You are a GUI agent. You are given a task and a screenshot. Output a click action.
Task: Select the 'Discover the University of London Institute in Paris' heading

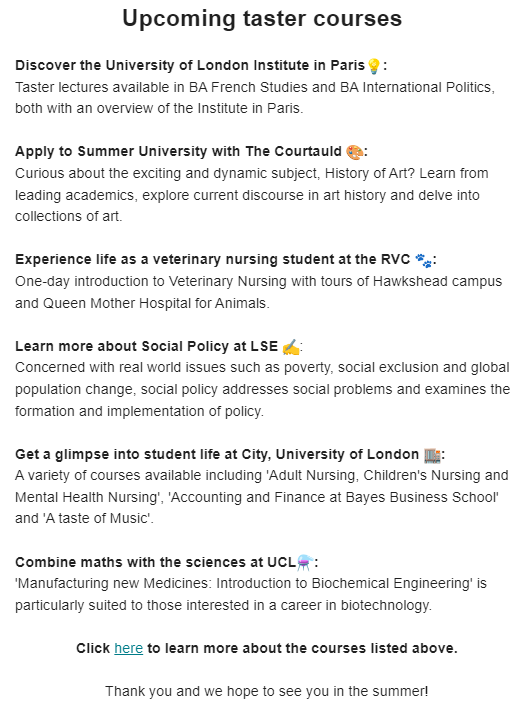point(190,65)
